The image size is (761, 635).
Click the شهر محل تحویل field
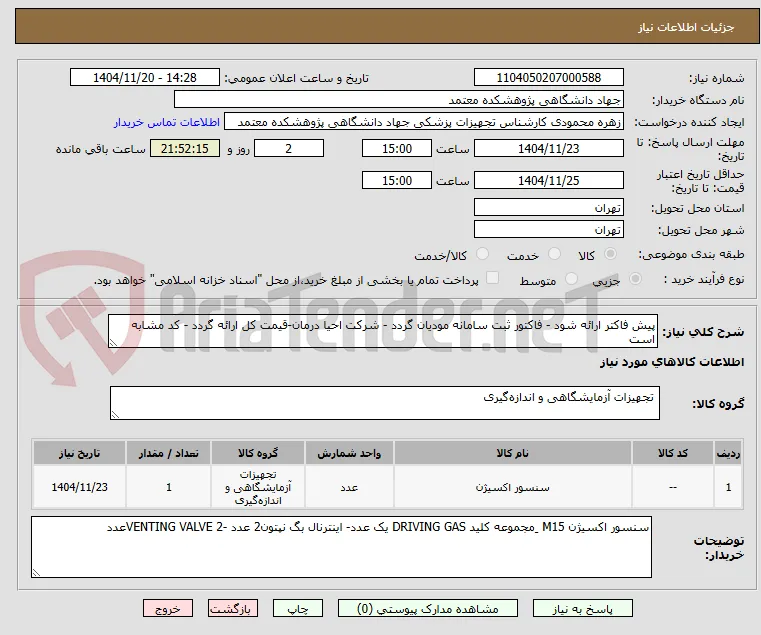click(548, 229)
